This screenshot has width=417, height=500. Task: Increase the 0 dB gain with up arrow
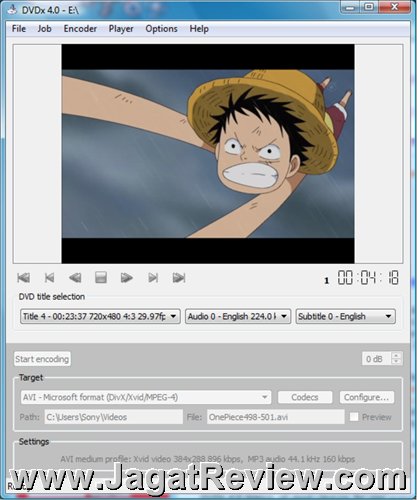coord(396,355)
